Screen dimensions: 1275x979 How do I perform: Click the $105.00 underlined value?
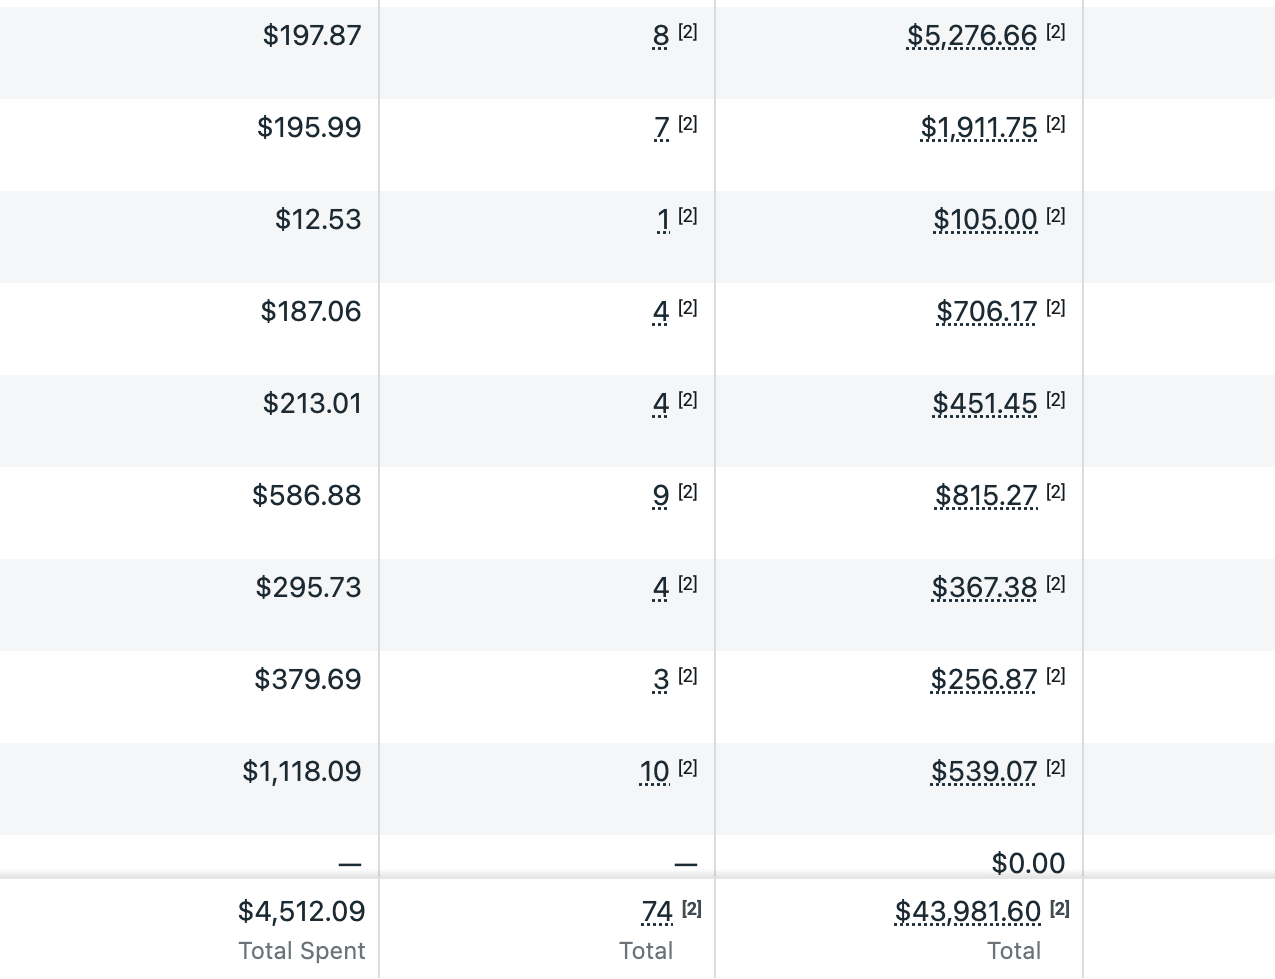pyautogui.click(x=985, y=220)
